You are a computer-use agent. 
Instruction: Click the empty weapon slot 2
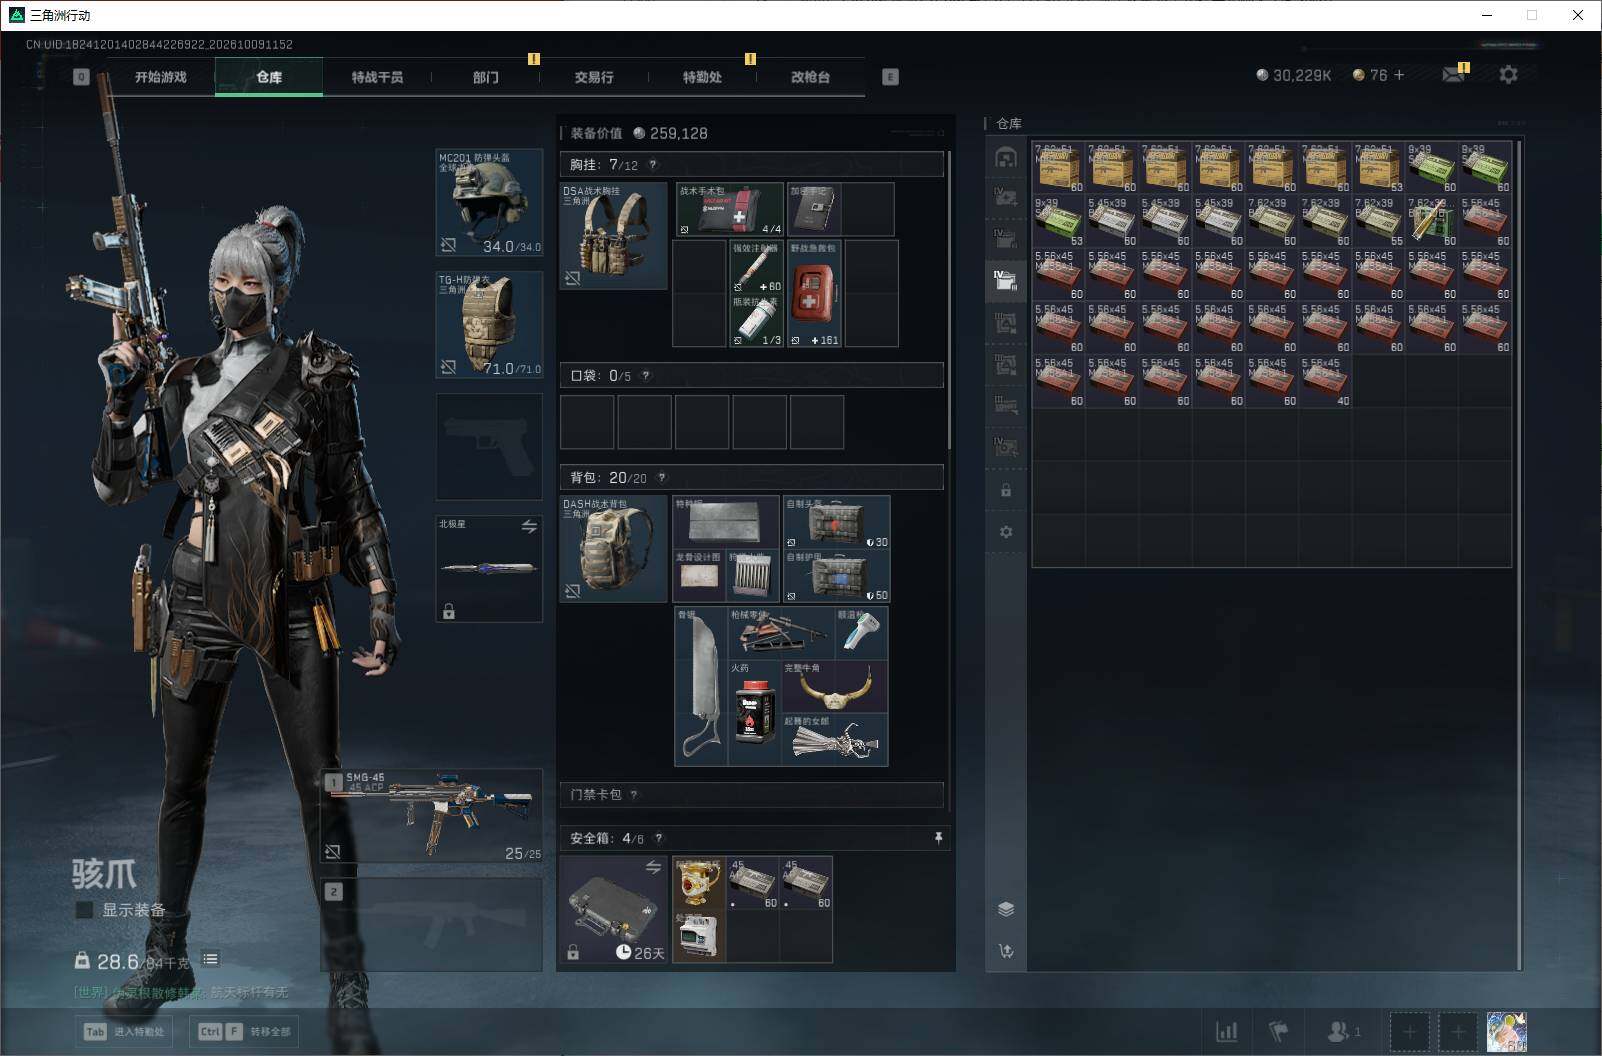pyautogui.click(x=432, y=925)
